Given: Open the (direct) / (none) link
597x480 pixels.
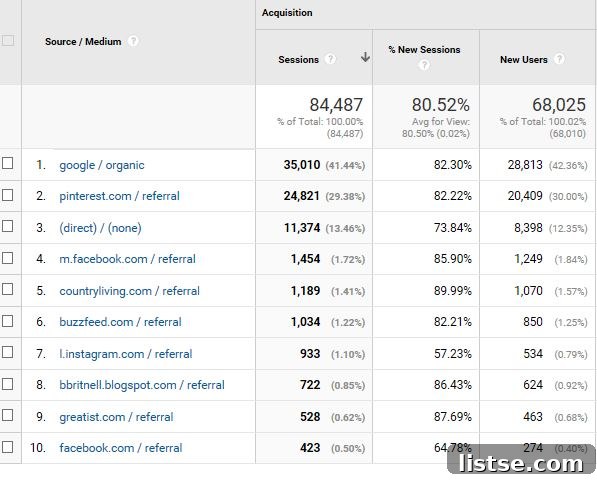Looking at the screenshot, I should 100,228.
